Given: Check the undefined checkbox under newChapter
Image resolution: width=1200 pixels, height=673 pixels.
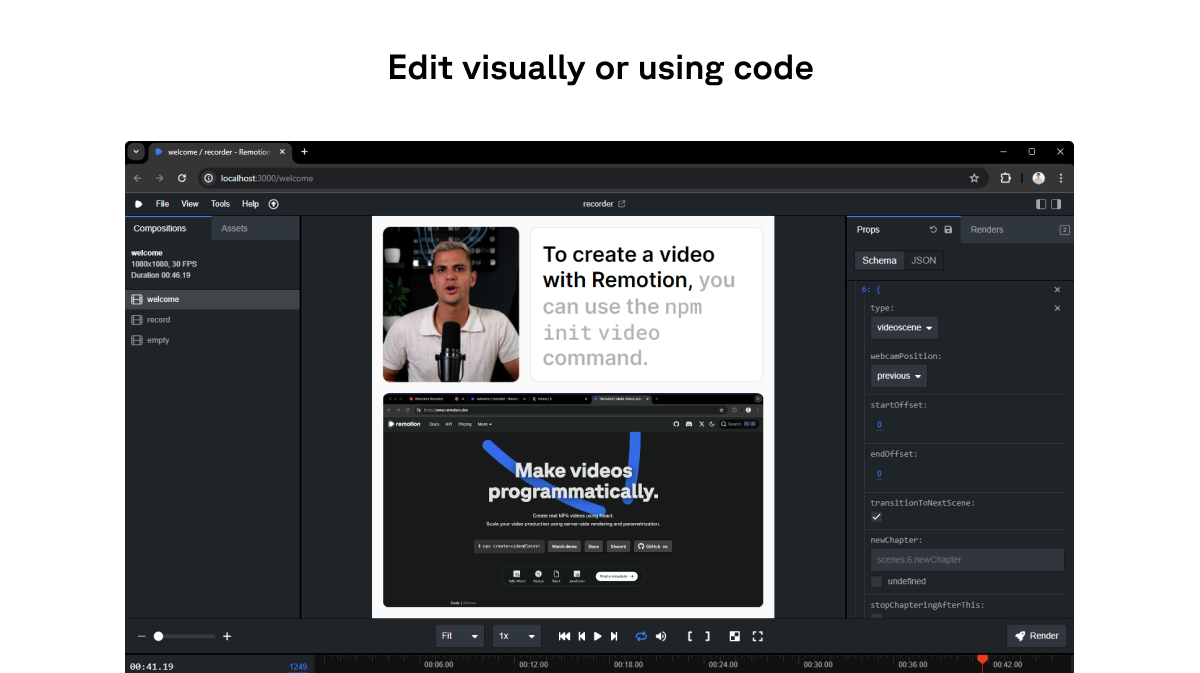Looking at the screenshot, I should click(876, 581).
